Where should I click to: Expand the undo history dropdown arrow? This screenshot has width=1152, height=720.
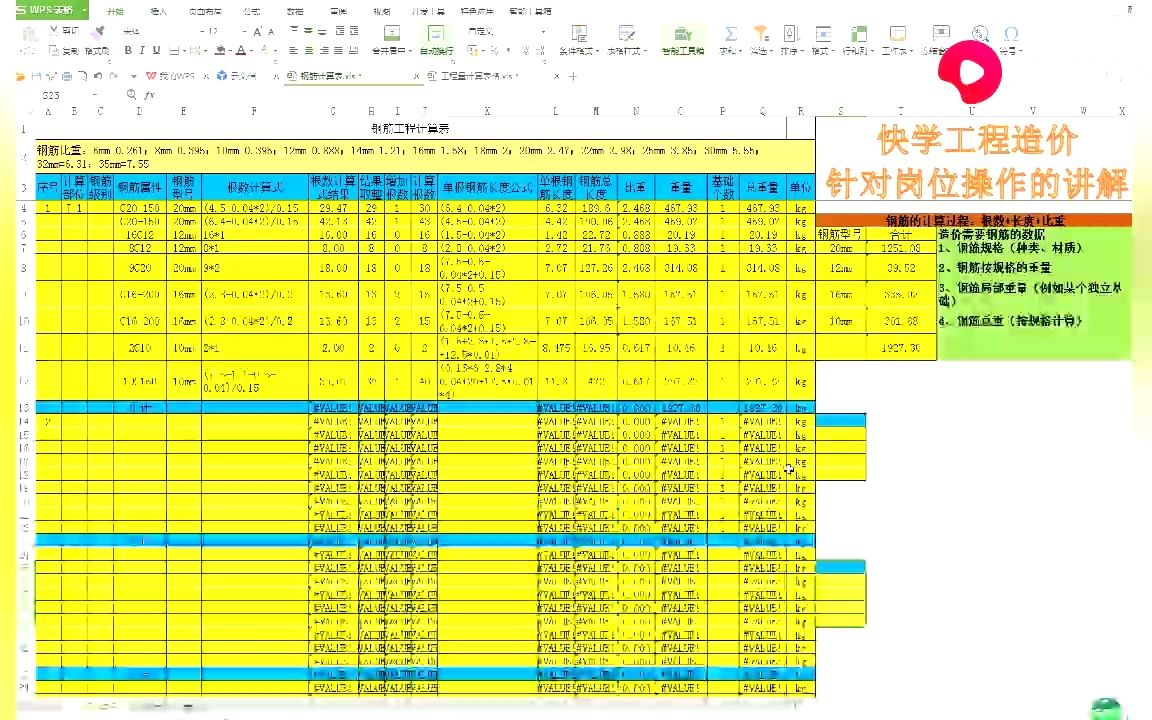132,75
